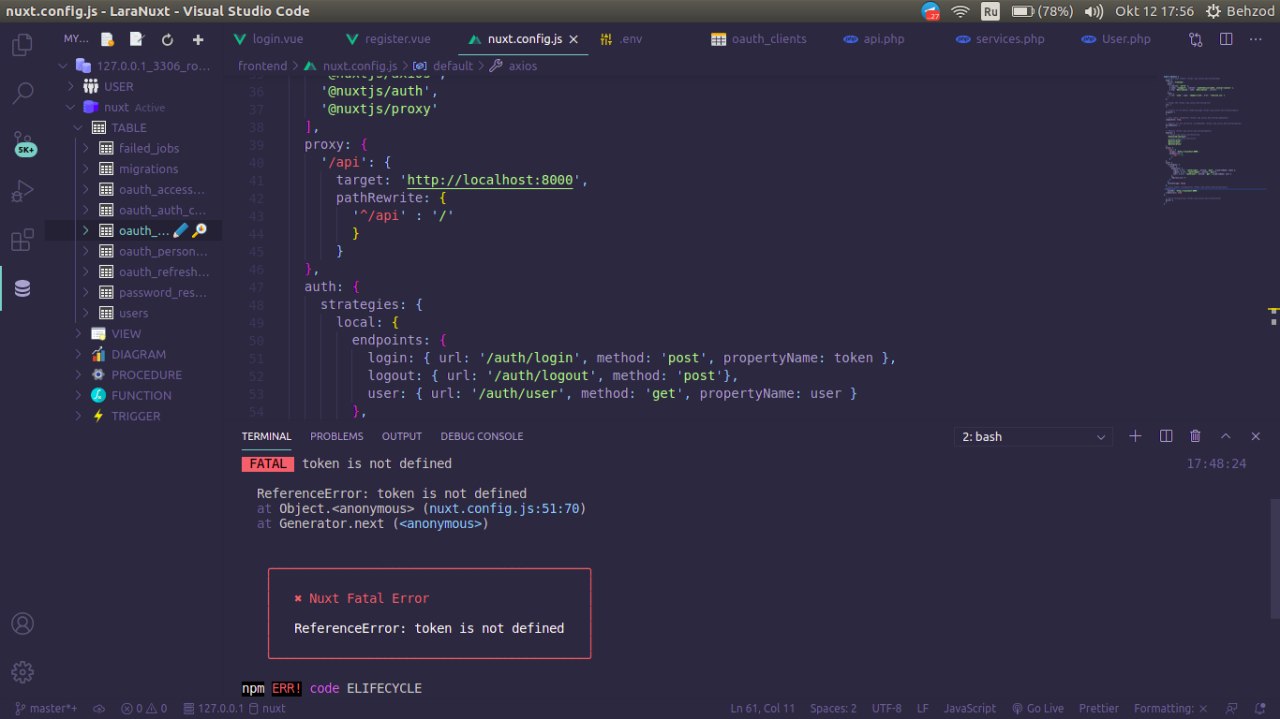This screenshot has width=1280, height=719.
Task: Click the feedback icon in status bar
Action: 1232,708
